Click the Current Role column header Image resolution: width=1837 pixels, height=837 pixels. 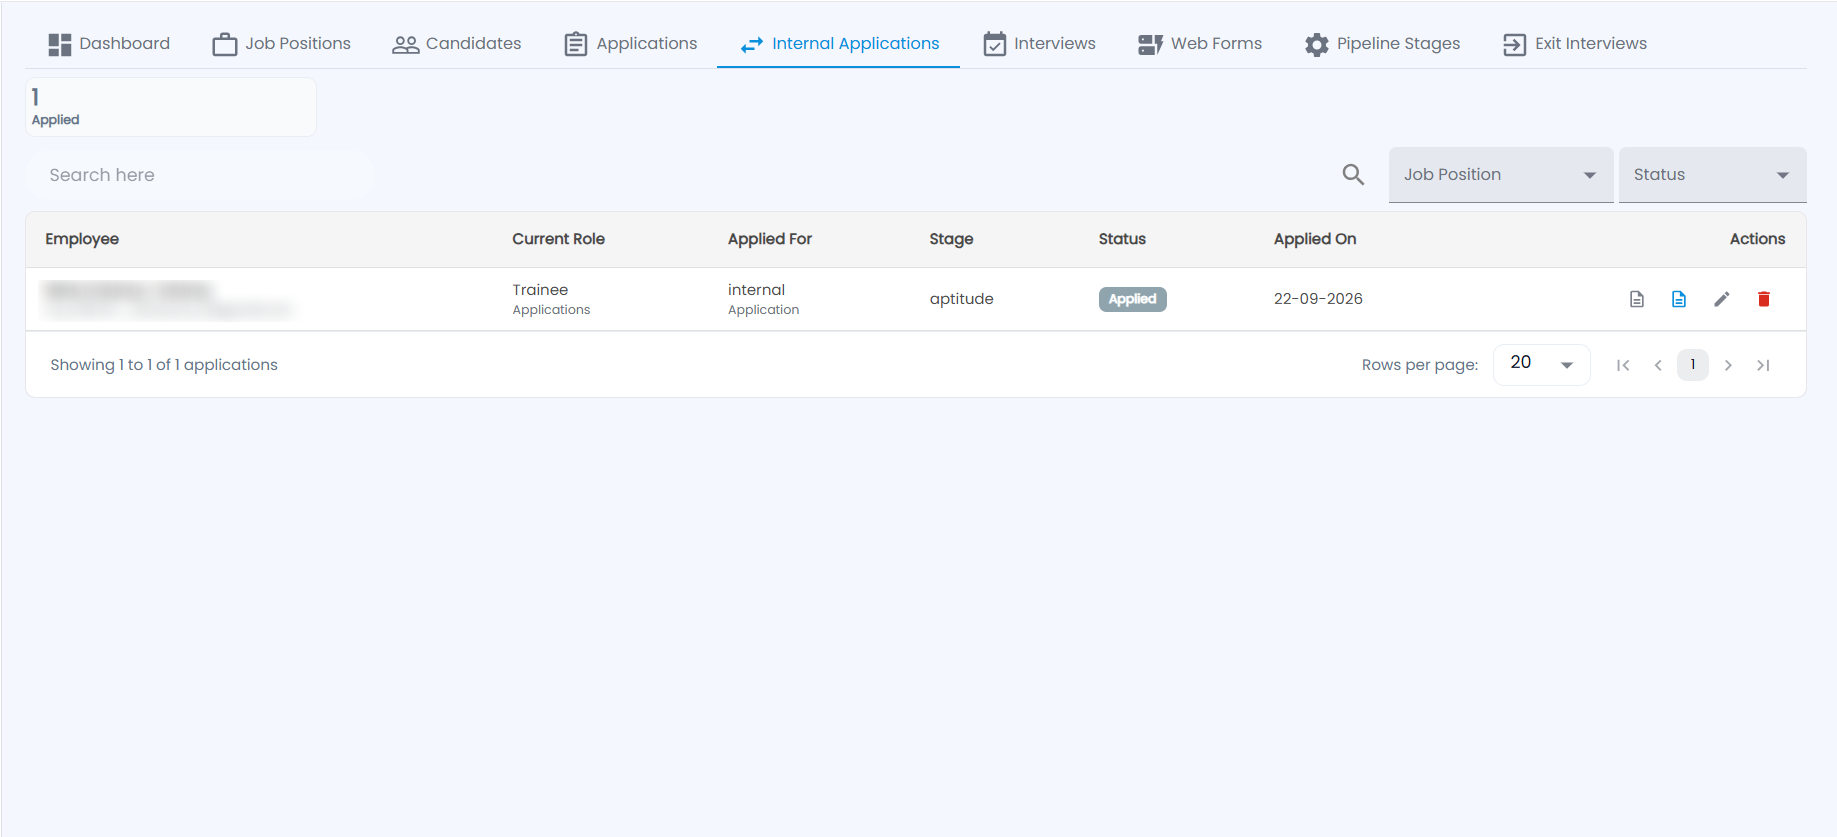pyautogui.click(x=559, y=239)
